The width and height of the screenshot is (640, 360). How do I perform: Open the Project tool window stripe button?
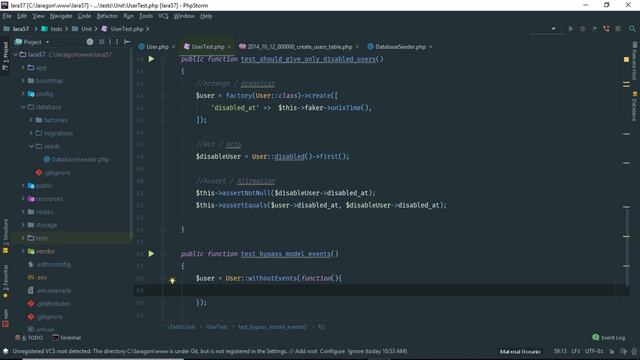(x=5, y=56)
